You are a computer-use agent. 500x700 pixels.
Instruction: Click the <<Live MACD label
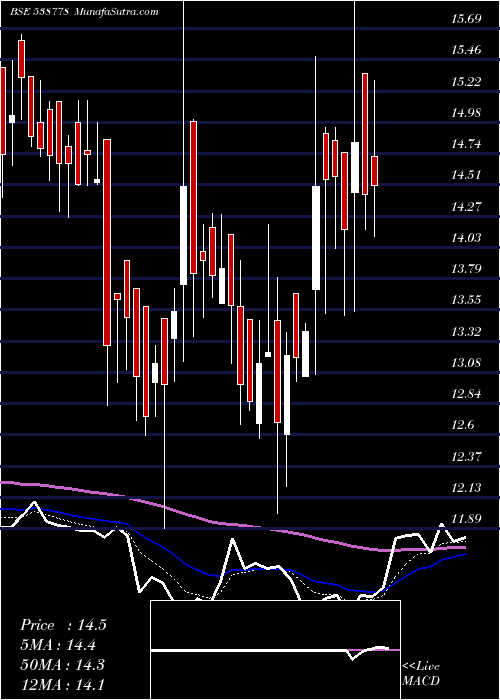(x=421, y=674)
